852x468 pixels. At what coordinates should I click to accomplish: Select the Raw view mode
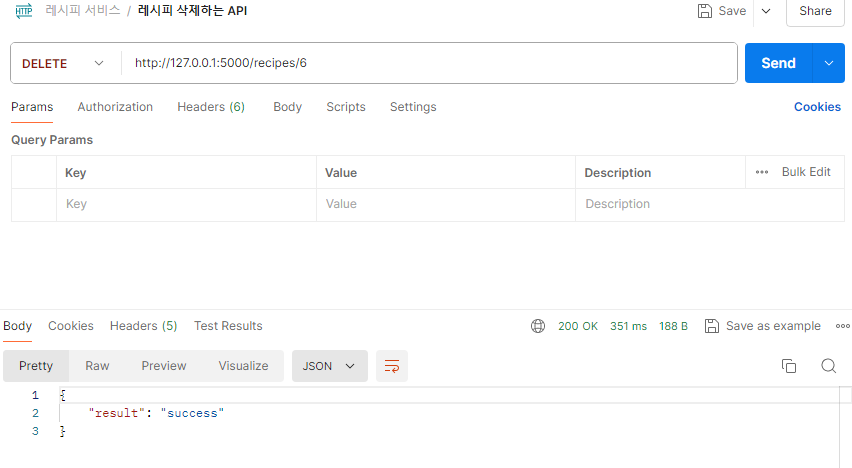[x=97, y=366]
